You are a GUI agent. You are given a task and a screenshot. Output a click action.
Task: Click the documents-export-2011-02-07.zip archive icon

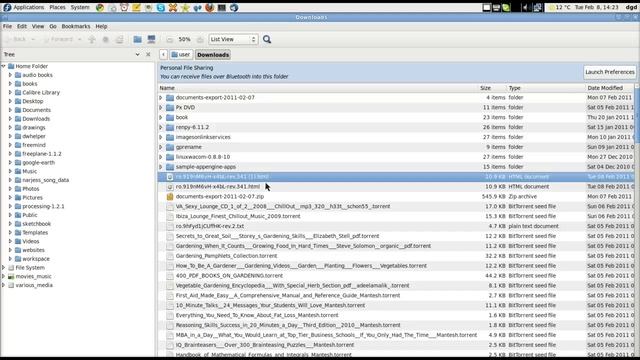(x=170, y=196)
